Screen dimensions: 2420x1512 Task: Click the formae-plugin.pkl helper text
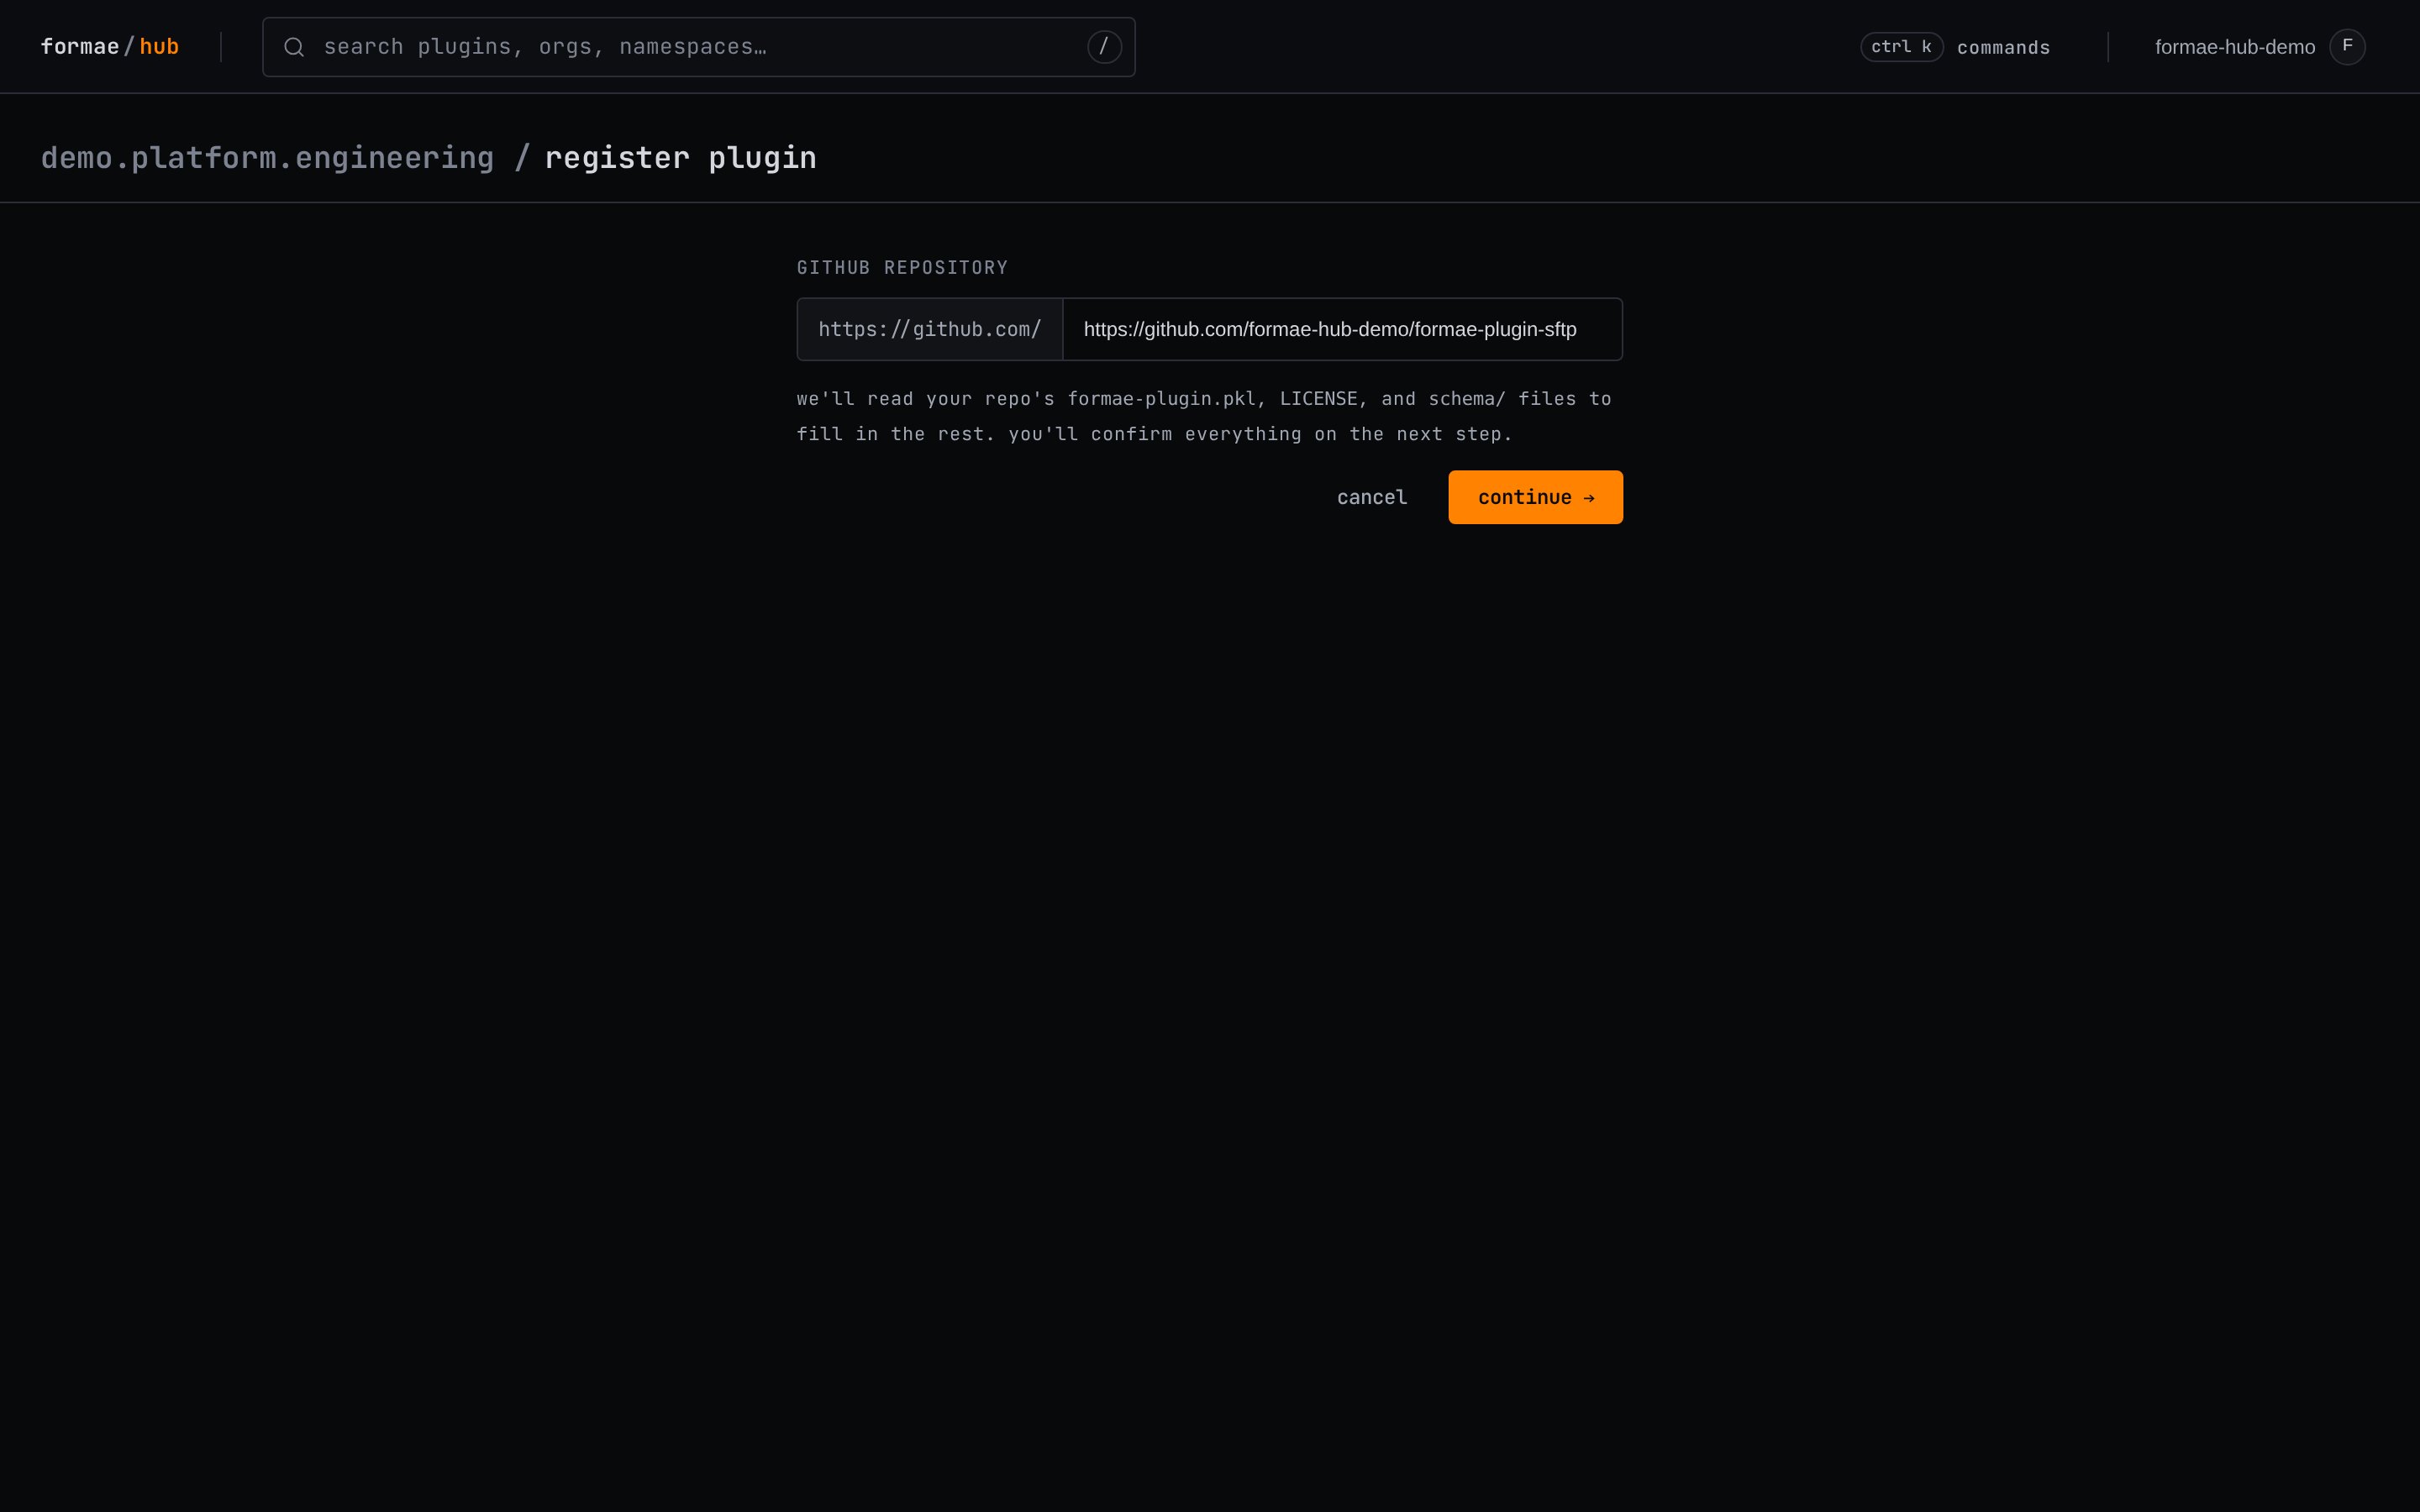pos(1161,399)
